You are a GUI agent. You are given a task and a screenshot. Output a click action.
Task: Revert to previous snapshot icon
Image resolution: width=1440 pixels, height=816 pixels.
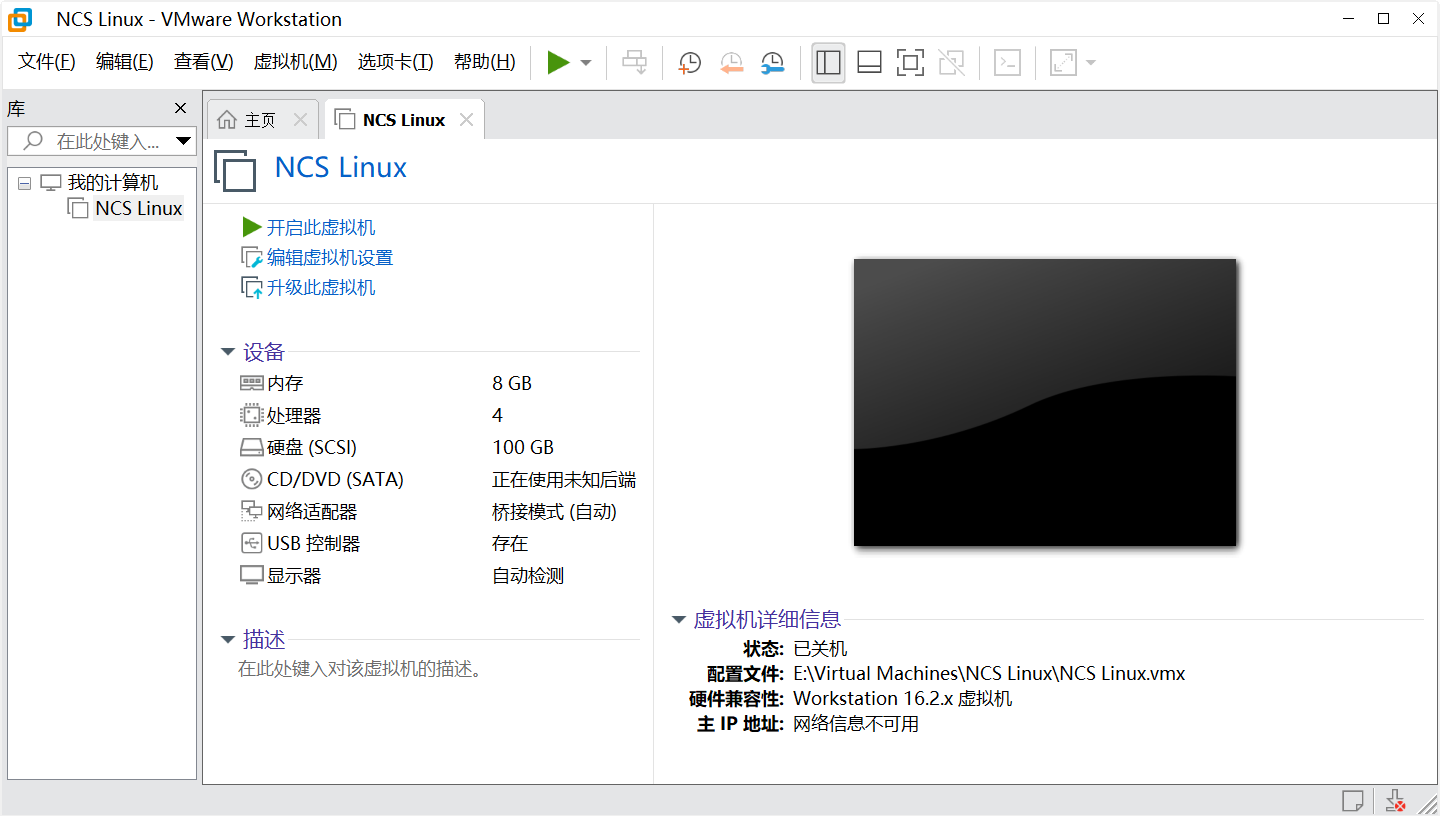(x=732, y=63)
